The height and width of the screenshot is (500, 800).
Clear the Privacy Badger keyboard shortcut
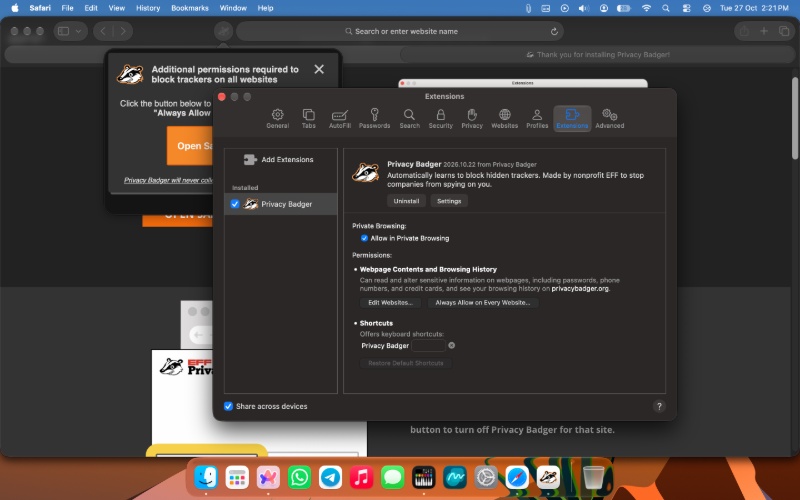(x=452, y=345)
